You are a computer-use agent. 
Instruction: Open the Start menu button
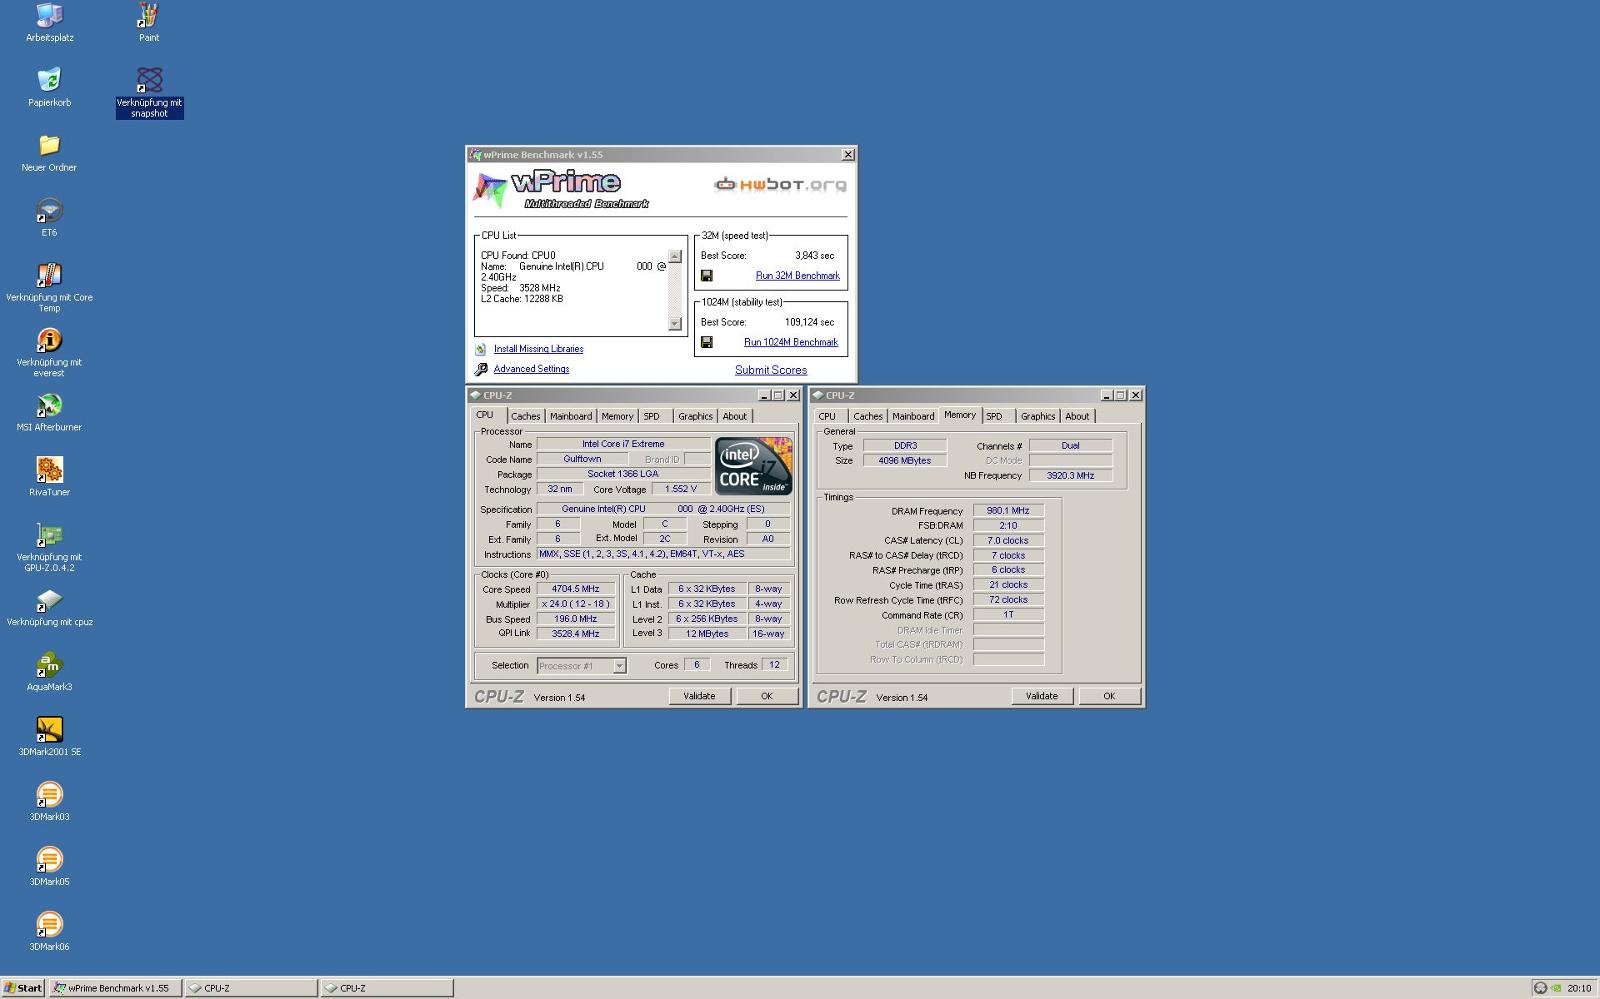pos(23,988)
